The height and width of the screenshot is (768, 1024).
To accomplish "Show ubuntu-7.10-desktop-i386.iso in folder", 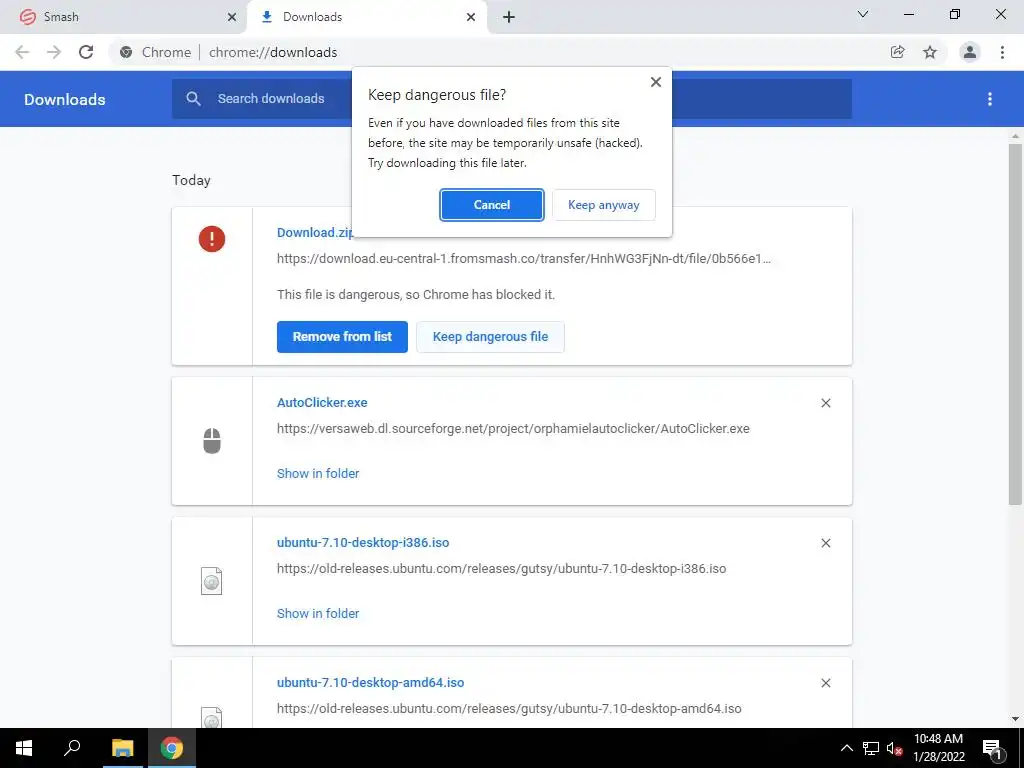I will [318, 613].
